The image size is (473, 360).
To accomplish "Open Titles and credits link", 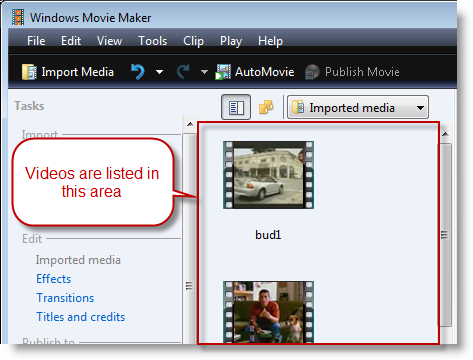I will (x=81, y=317).
